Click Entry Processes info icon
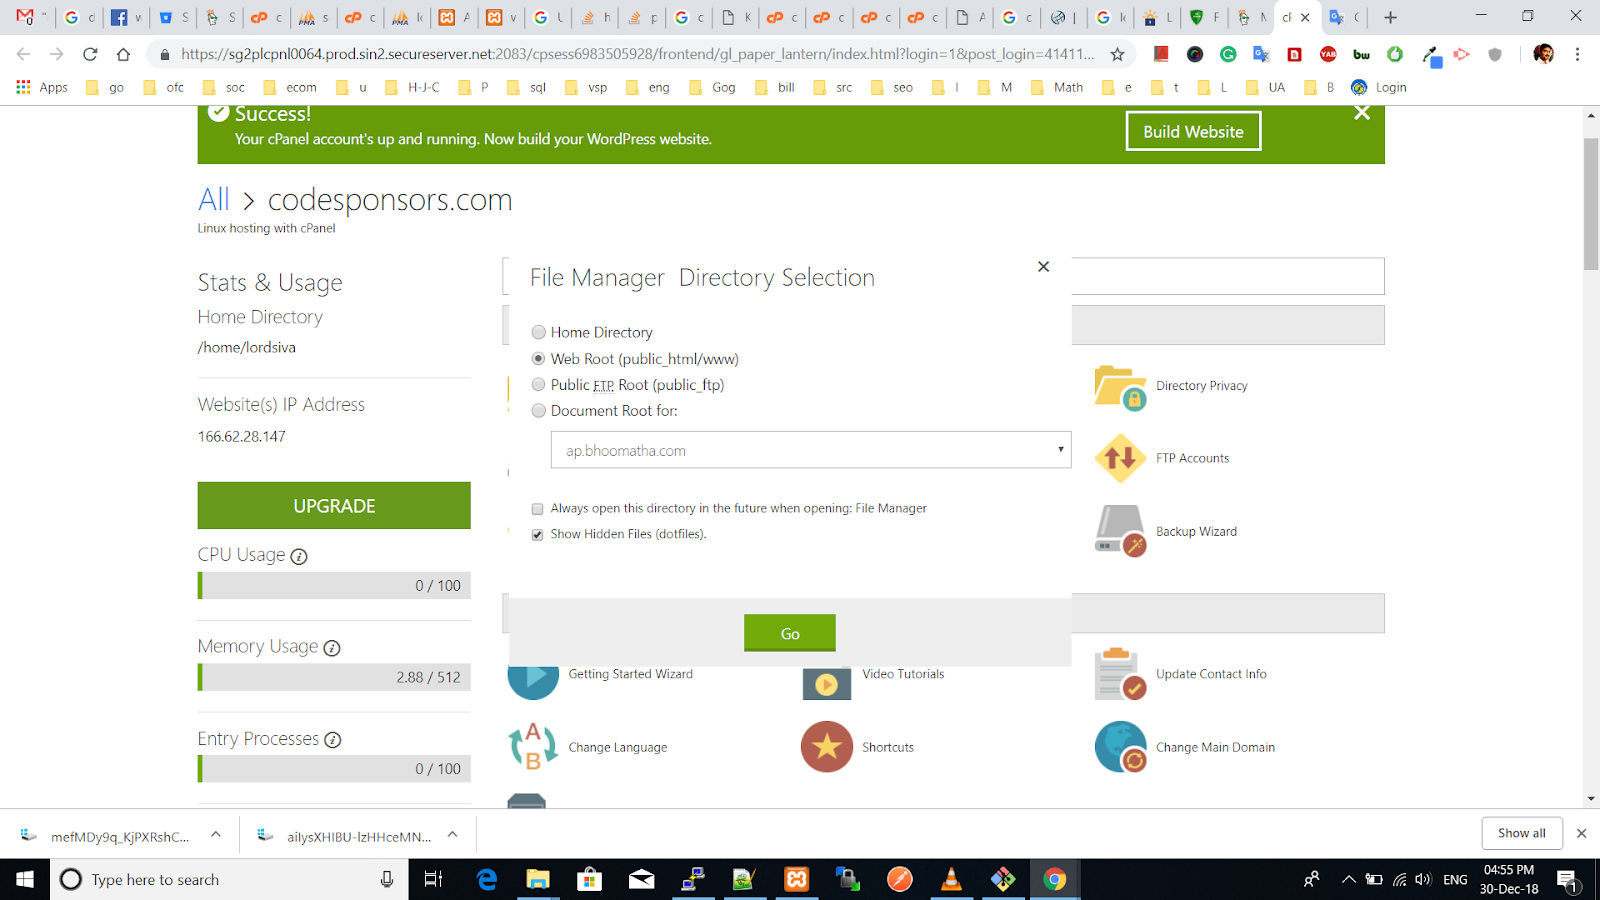 coord(333,740)
